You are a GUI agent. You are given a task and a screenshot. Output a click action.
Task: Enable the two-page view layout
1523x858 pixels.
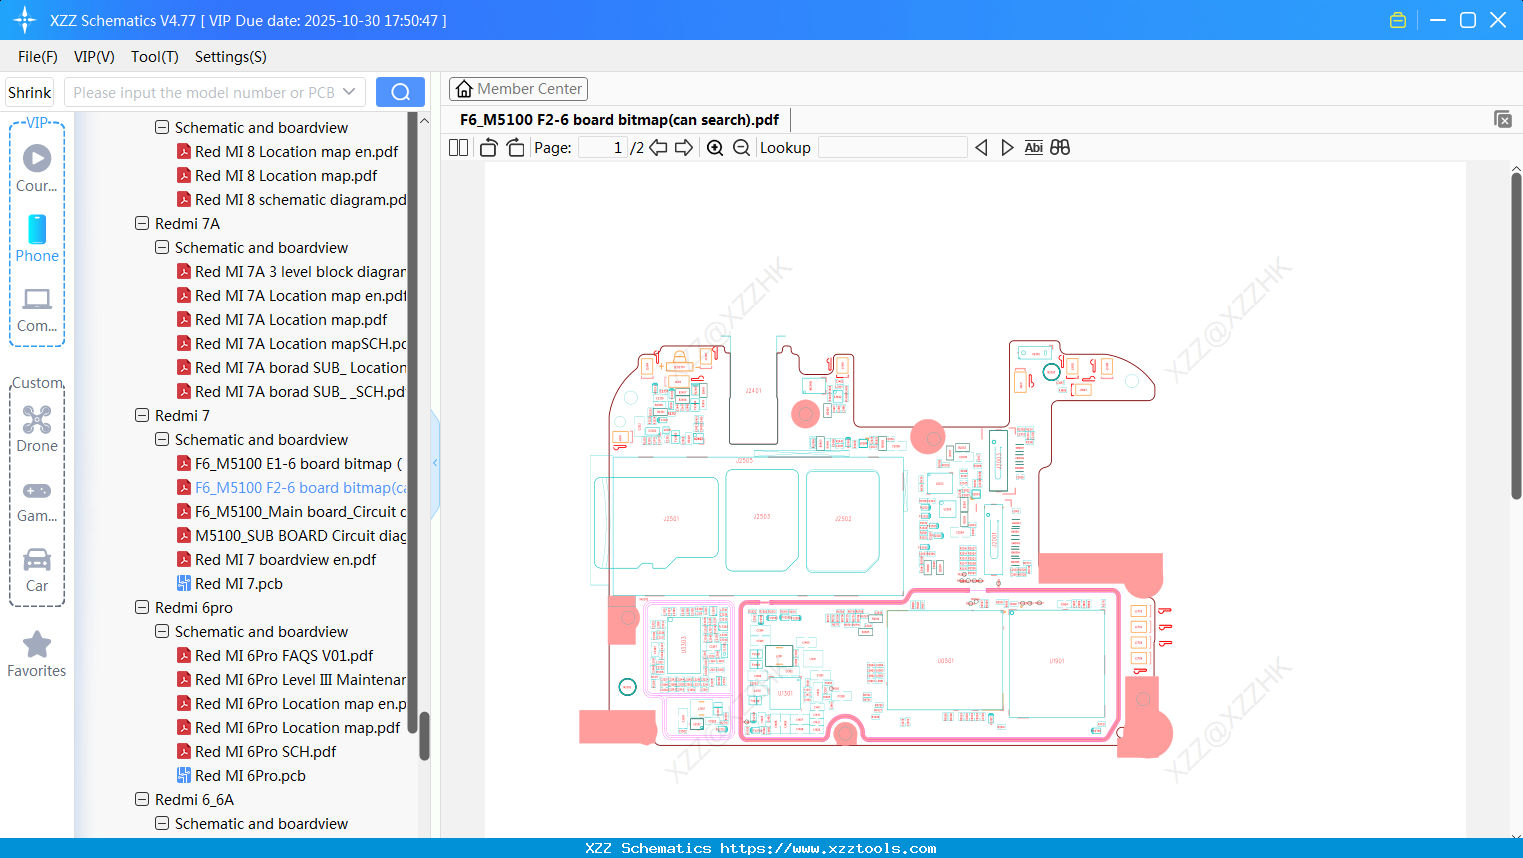pyautogui.click(x=457, y=147)
